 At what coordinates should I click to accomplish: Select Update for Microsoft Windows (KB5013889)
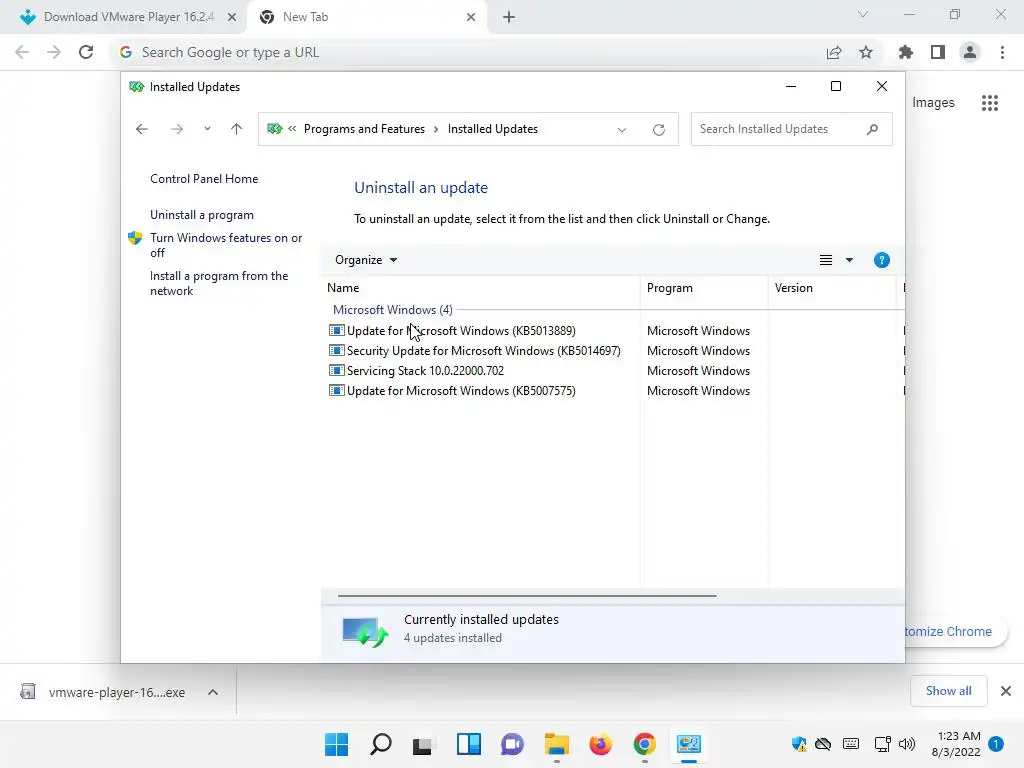(x=461, y=331)
